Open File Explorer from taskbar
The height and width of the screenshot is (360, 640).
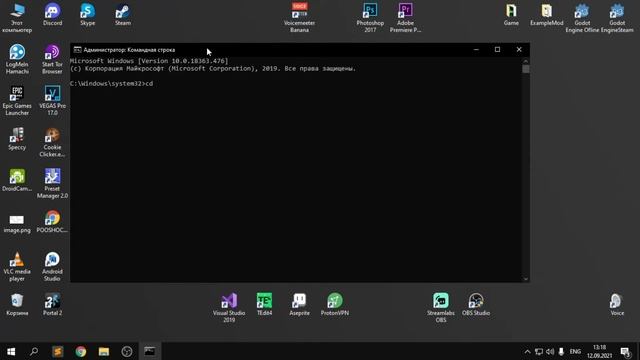[x=104, y=351]
